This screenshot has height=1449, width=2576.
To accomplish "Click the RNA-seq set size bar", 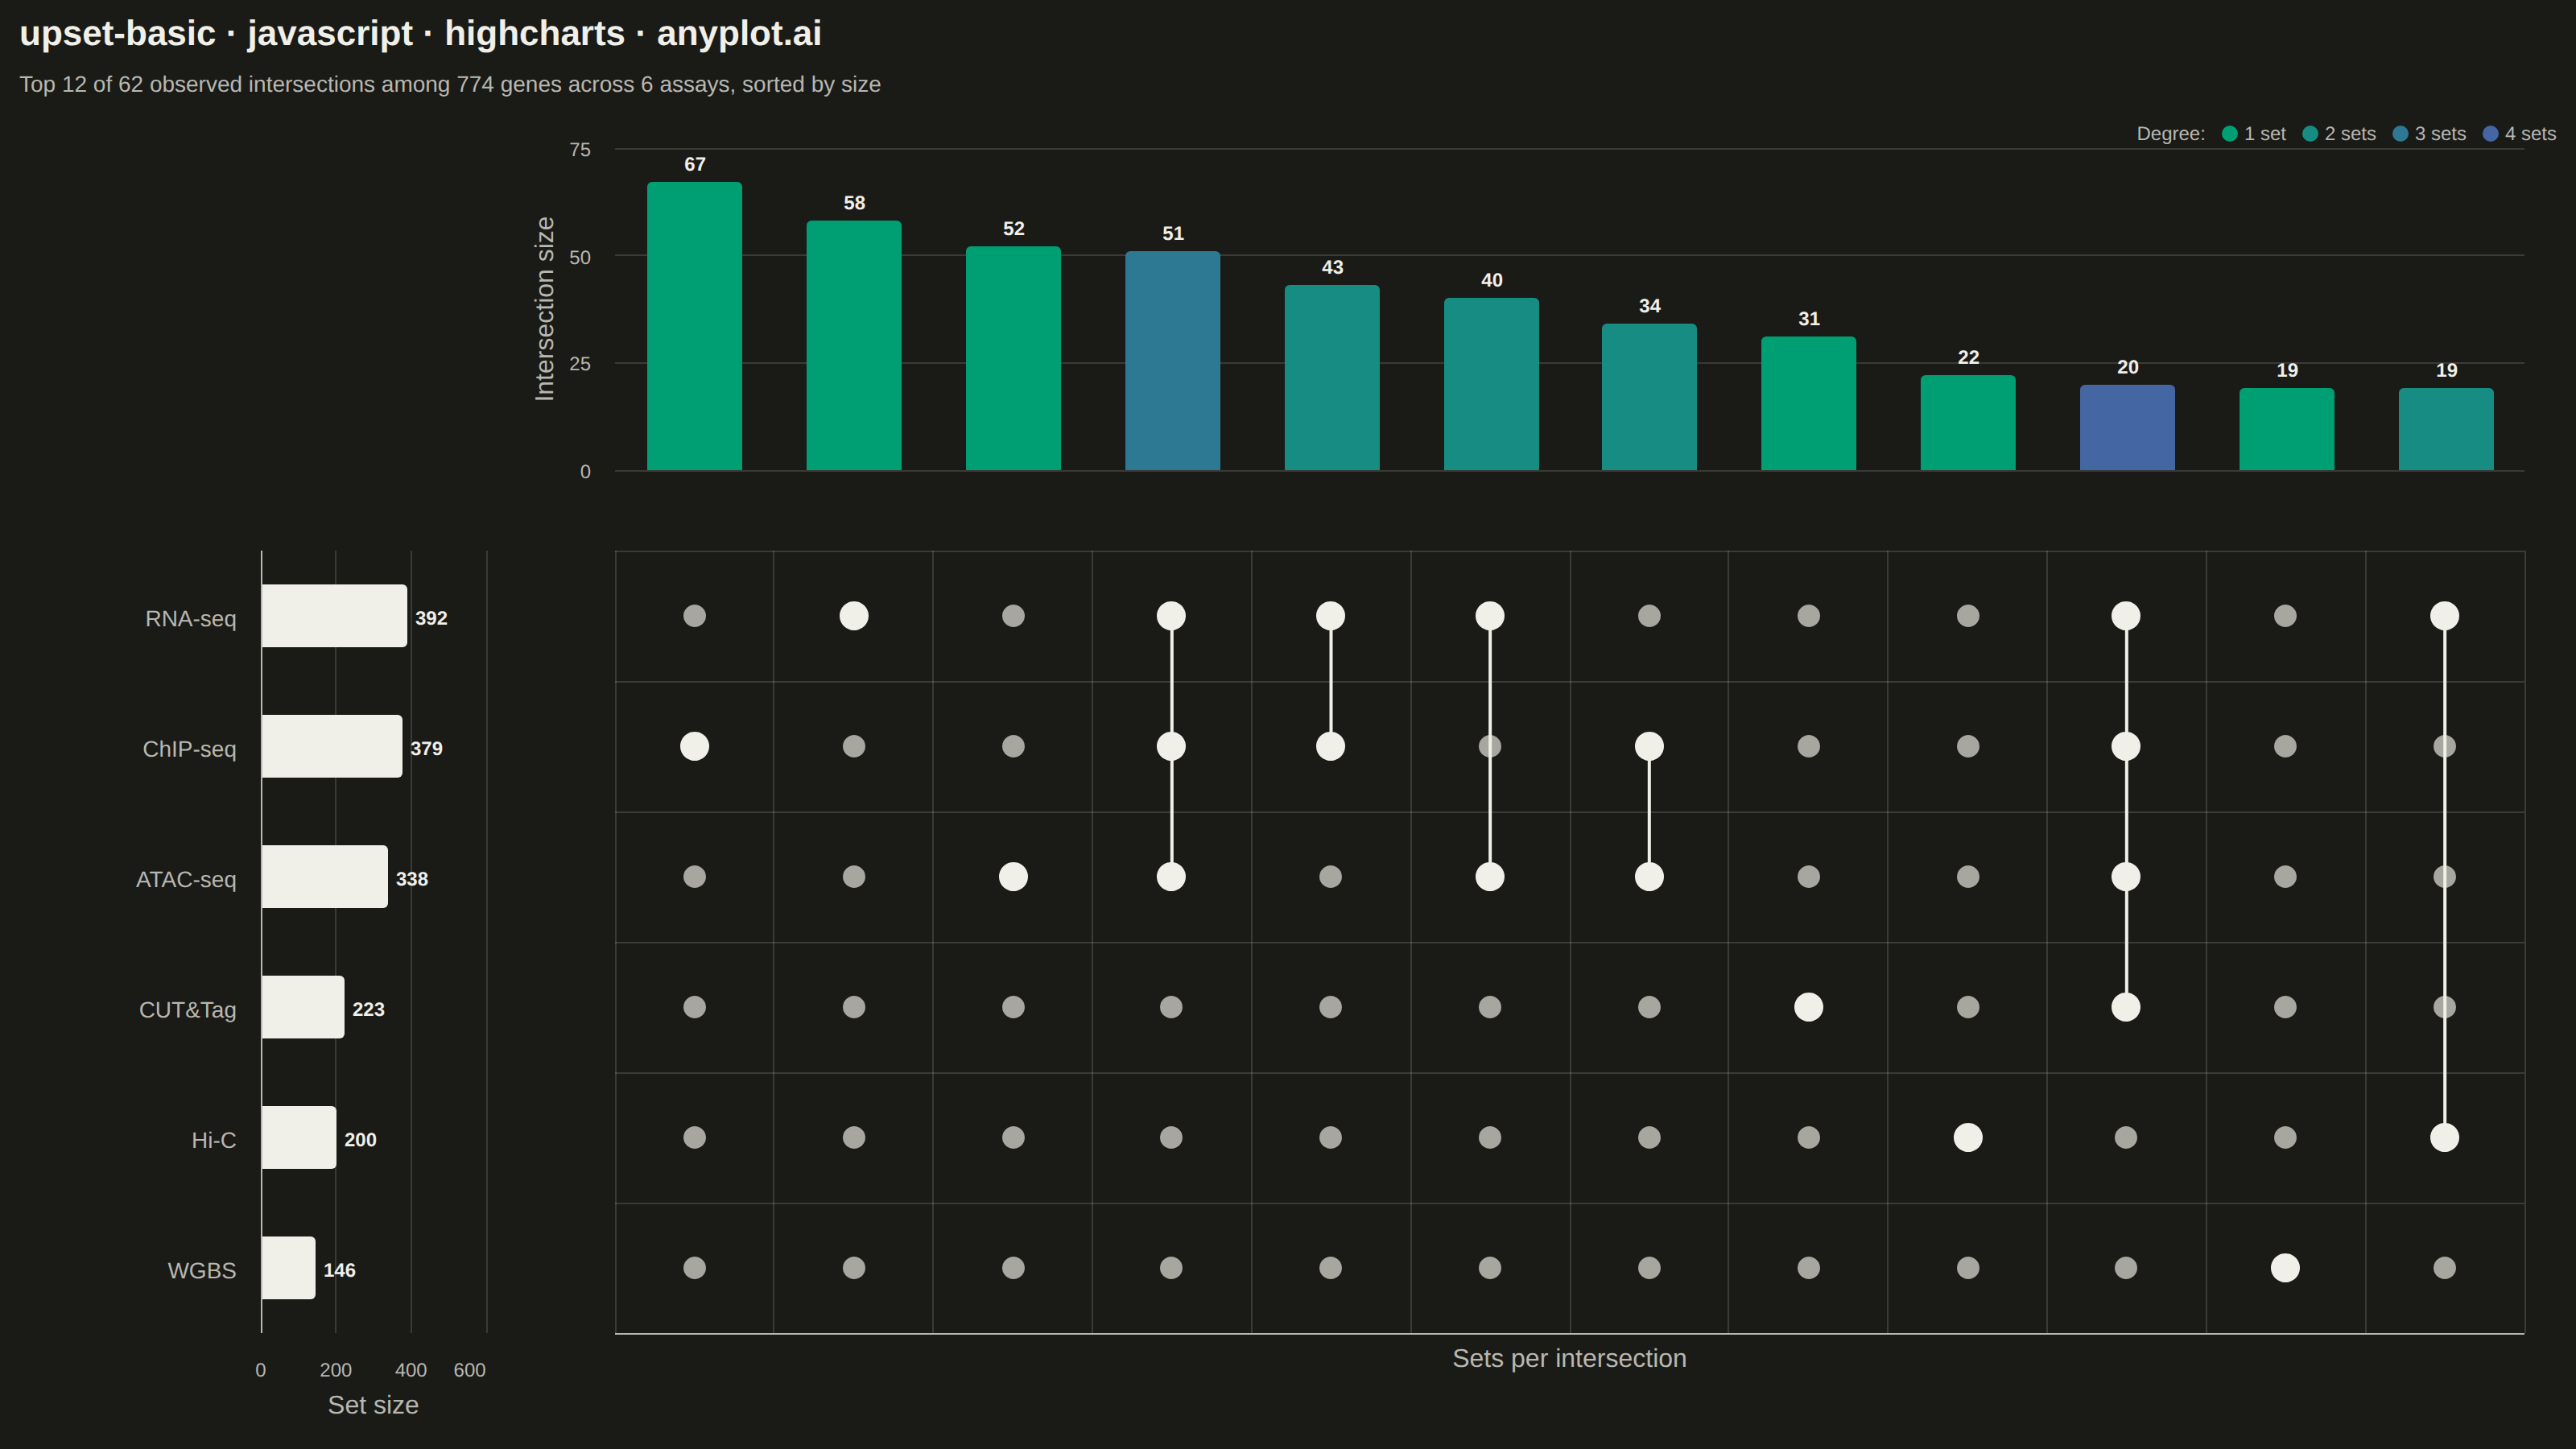I will 334,616.
